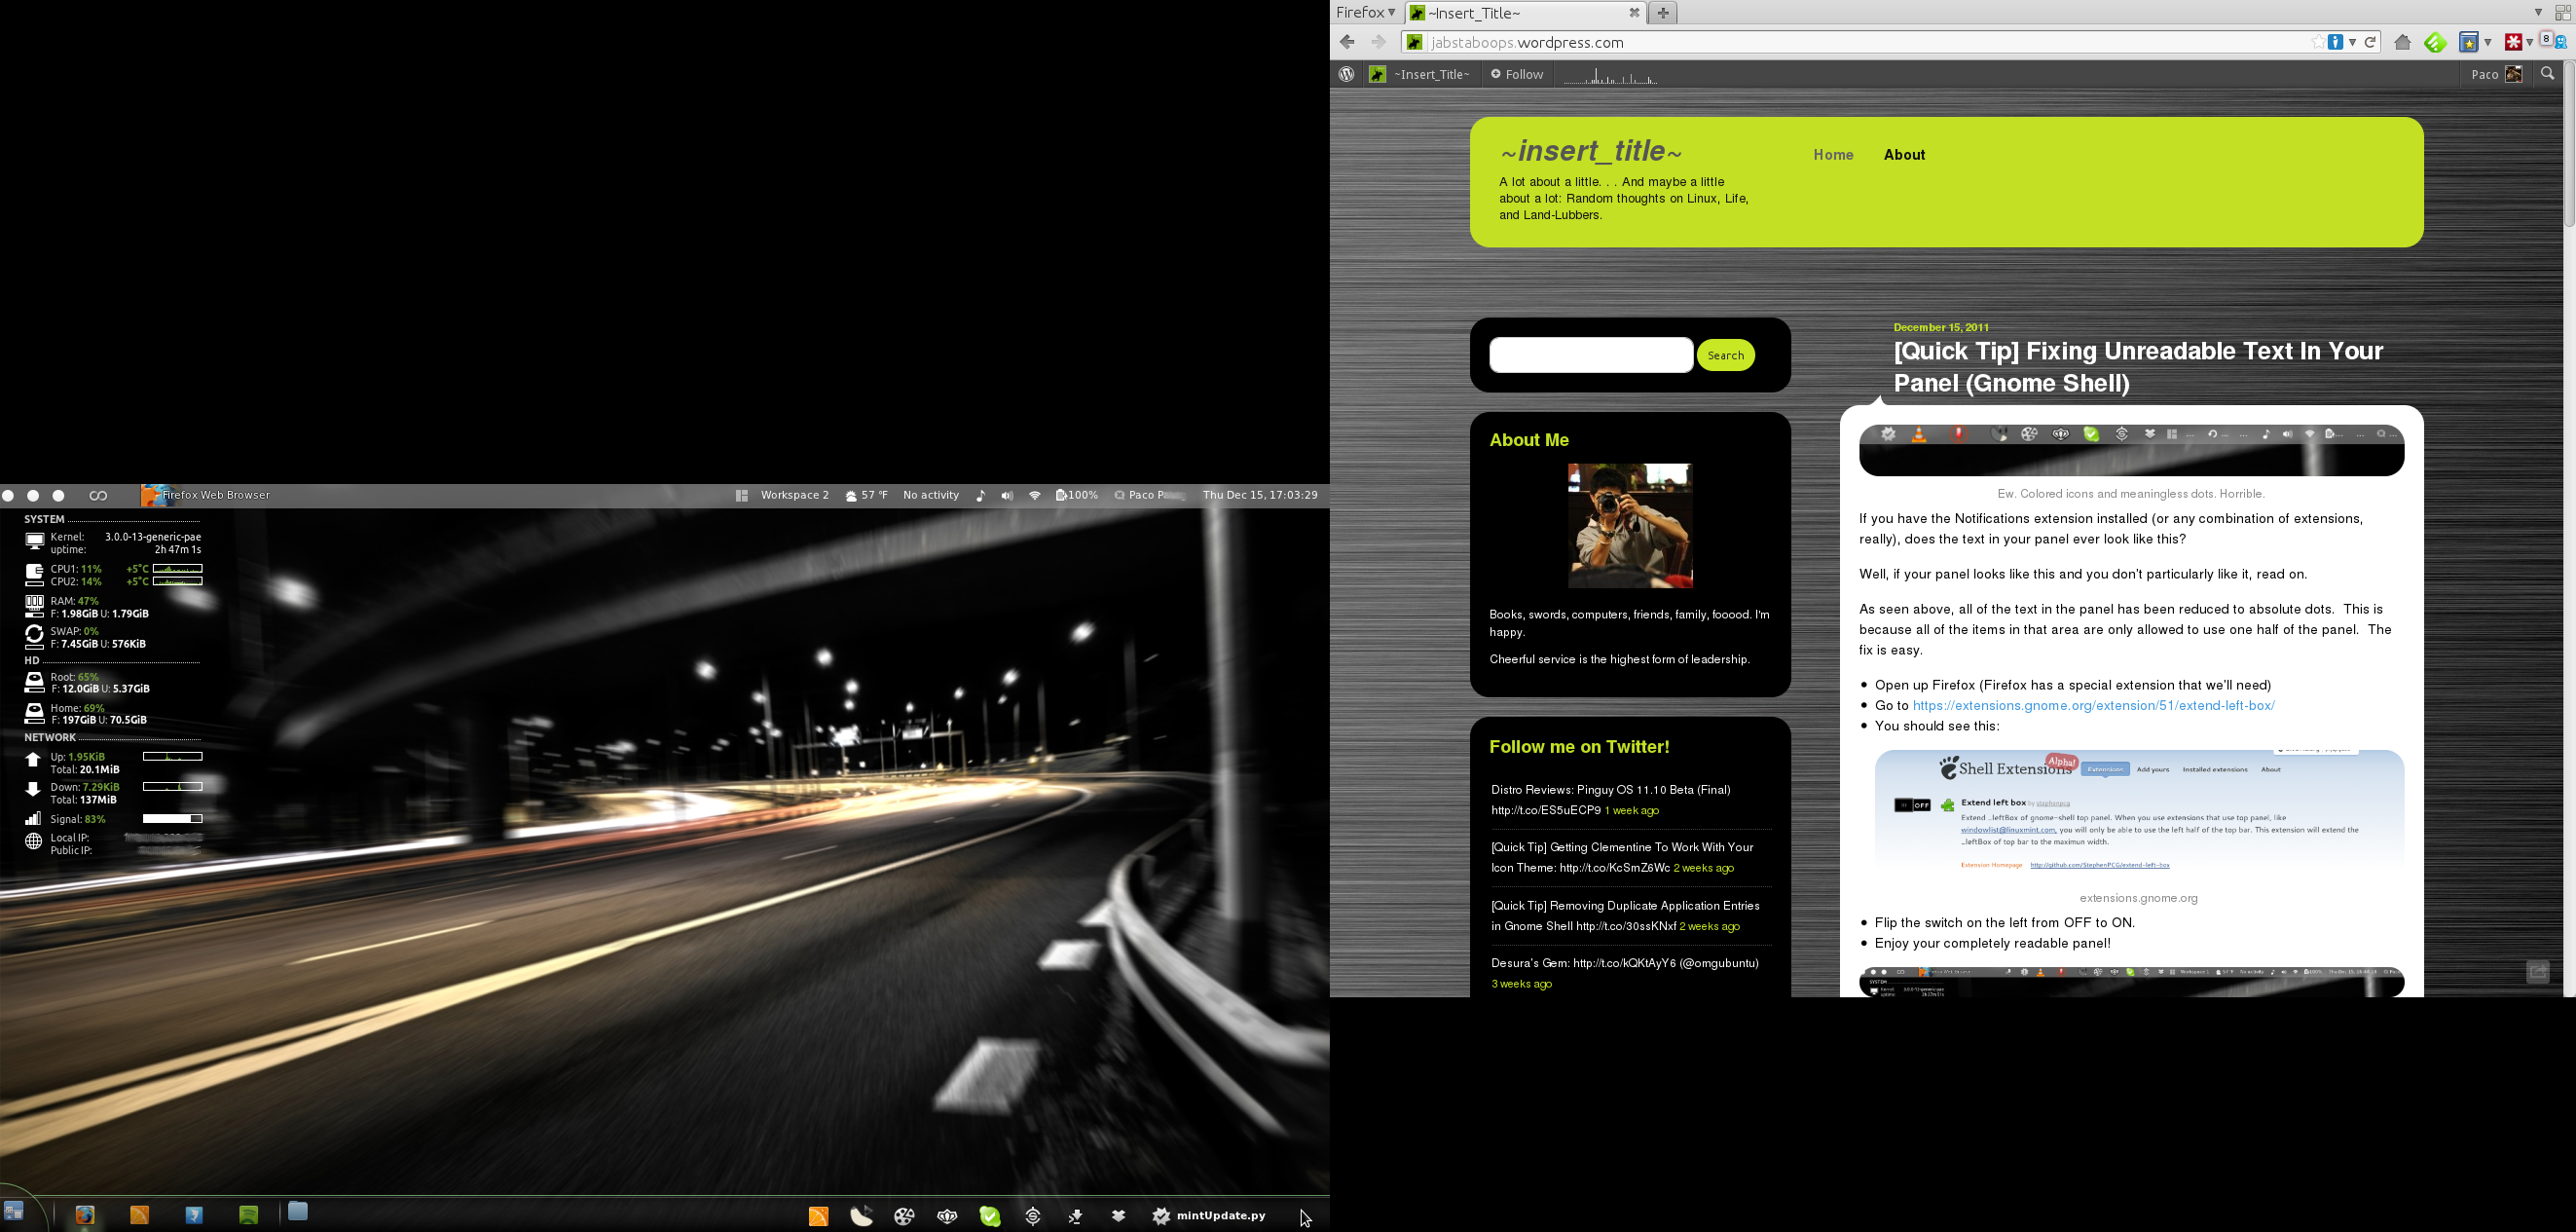The image size is (2576, 1232).
Task: Open Pinguy OS tweet 1 week ago
Action: (1631, 811)
